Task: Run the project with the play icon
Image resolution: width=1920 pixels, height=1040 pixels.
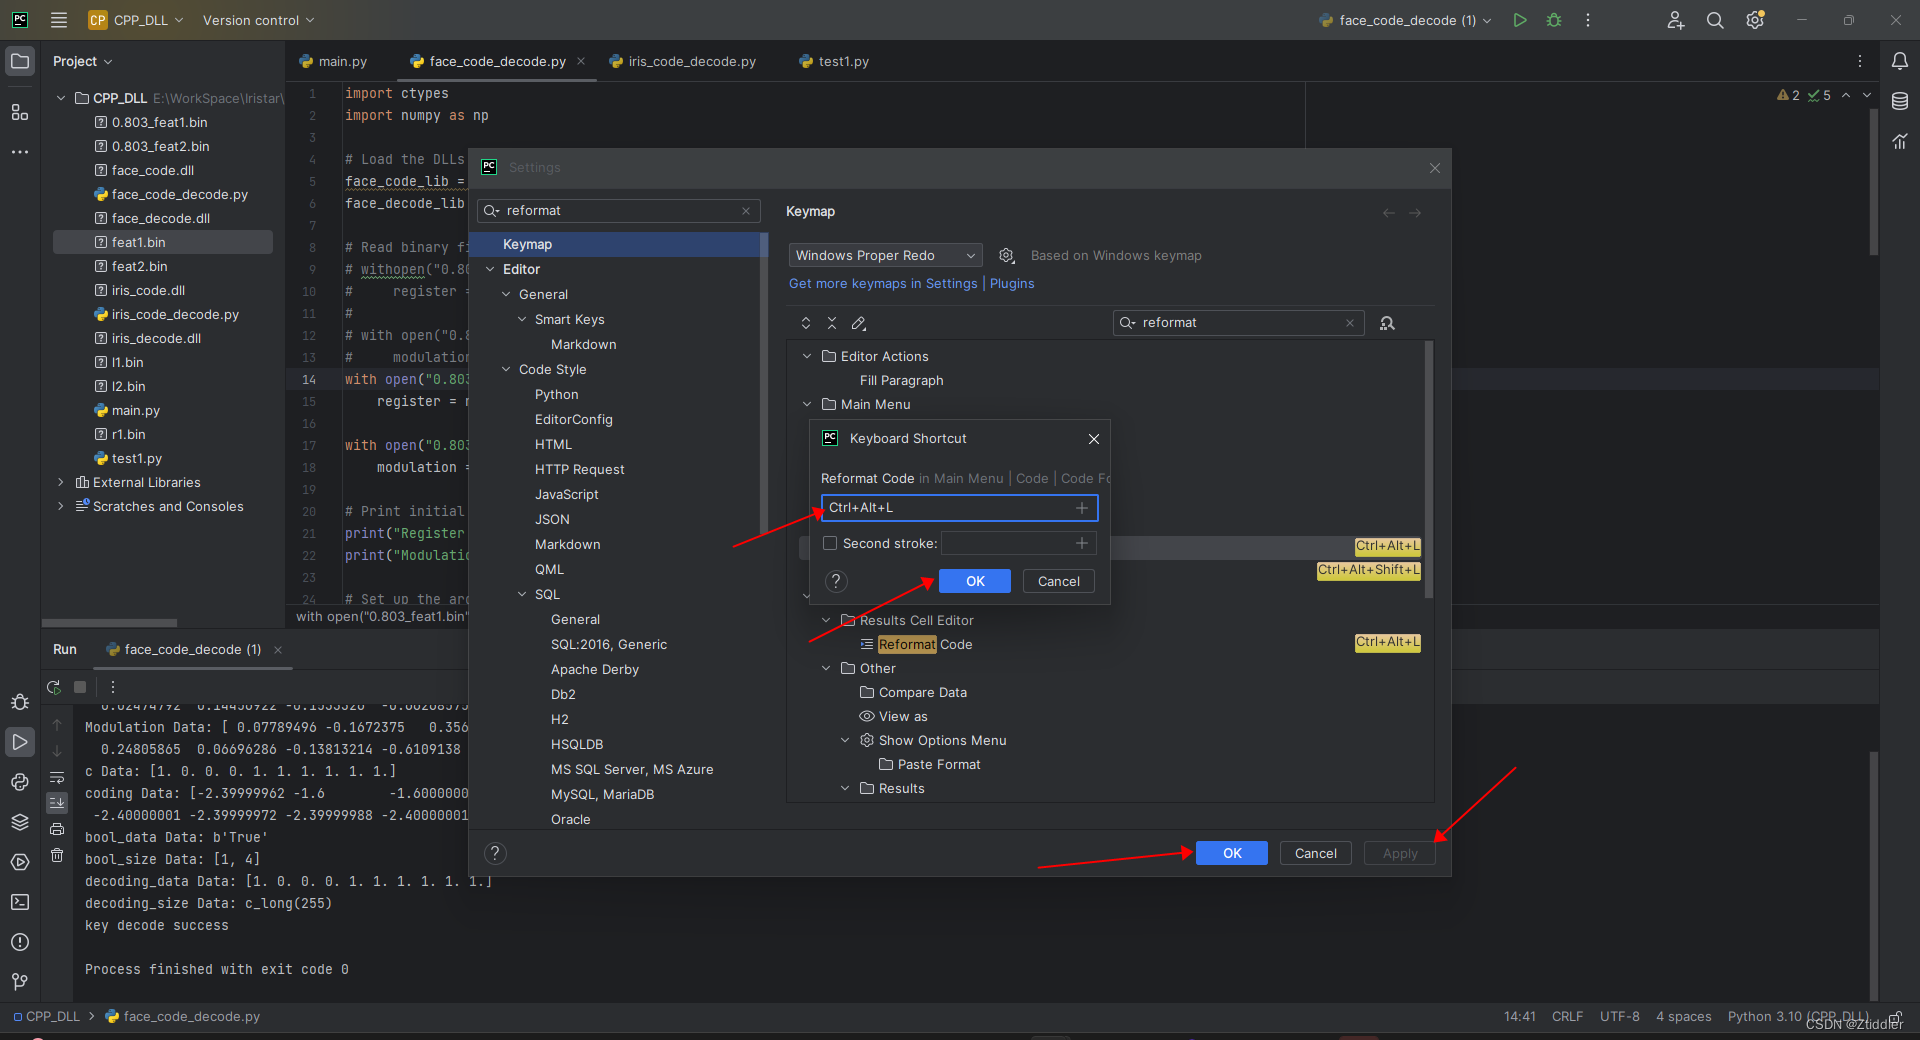Action: (x=1519, y=20)
